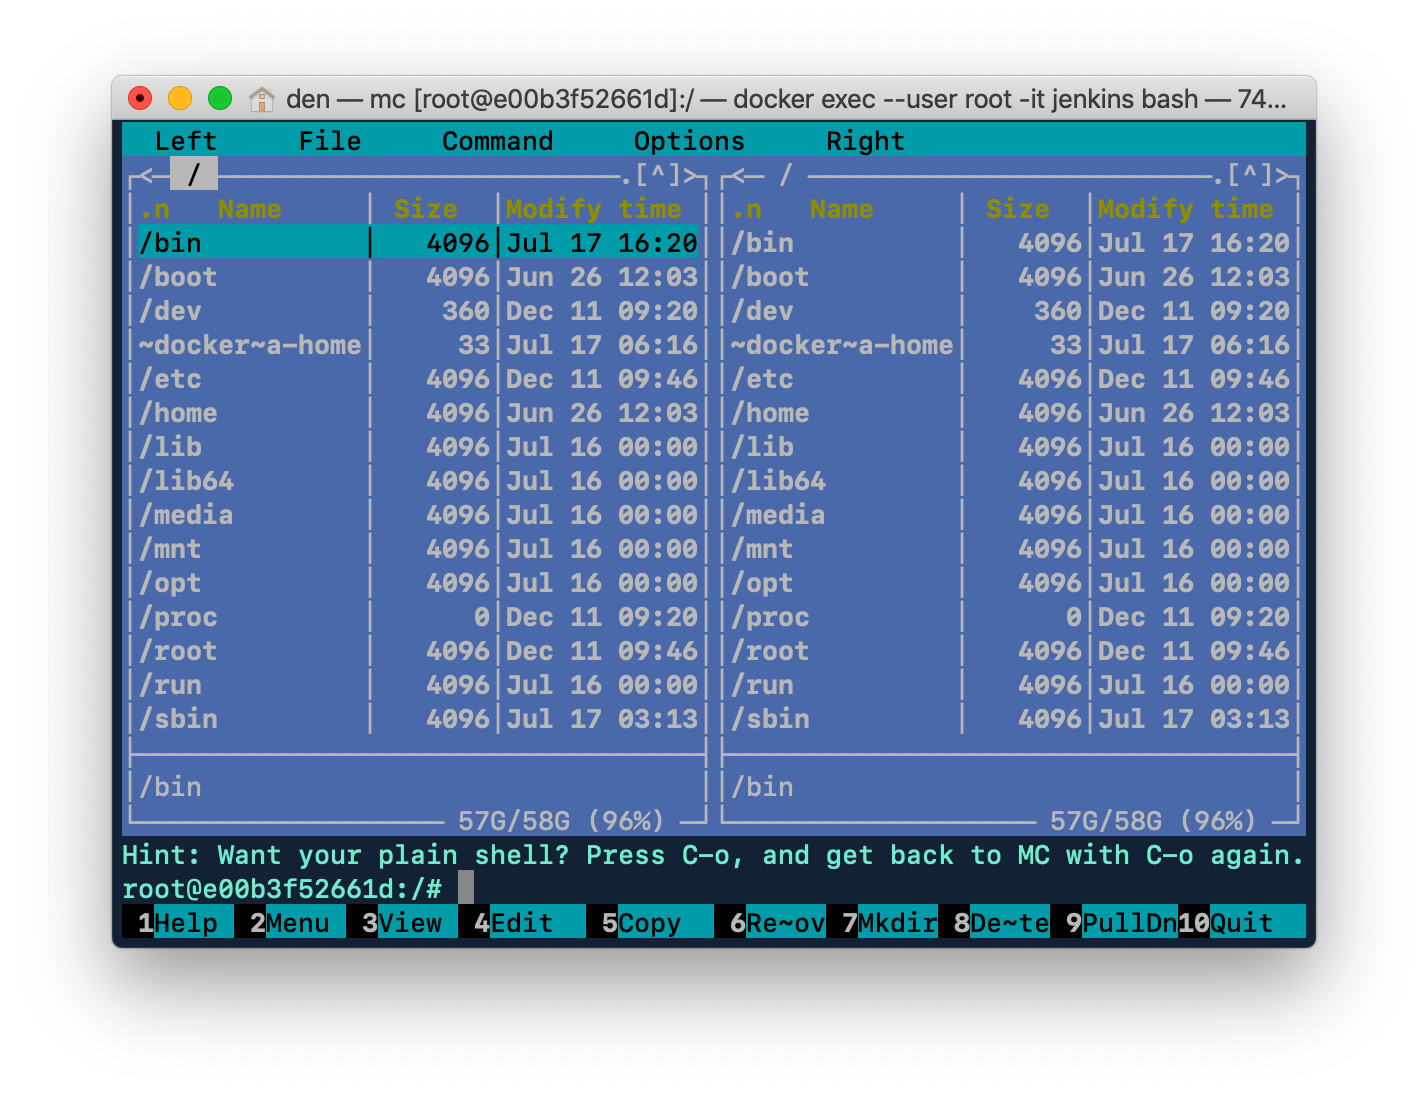Select the /home directory in right panel
The height and width of the screenshot is (1096, 1428).
click(770, 412)
